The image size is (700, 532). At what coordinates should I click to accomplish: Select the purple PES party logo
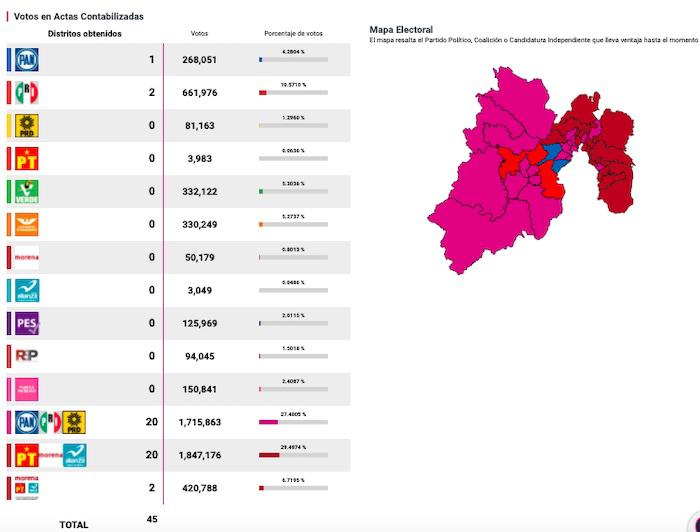click(27, 324)
